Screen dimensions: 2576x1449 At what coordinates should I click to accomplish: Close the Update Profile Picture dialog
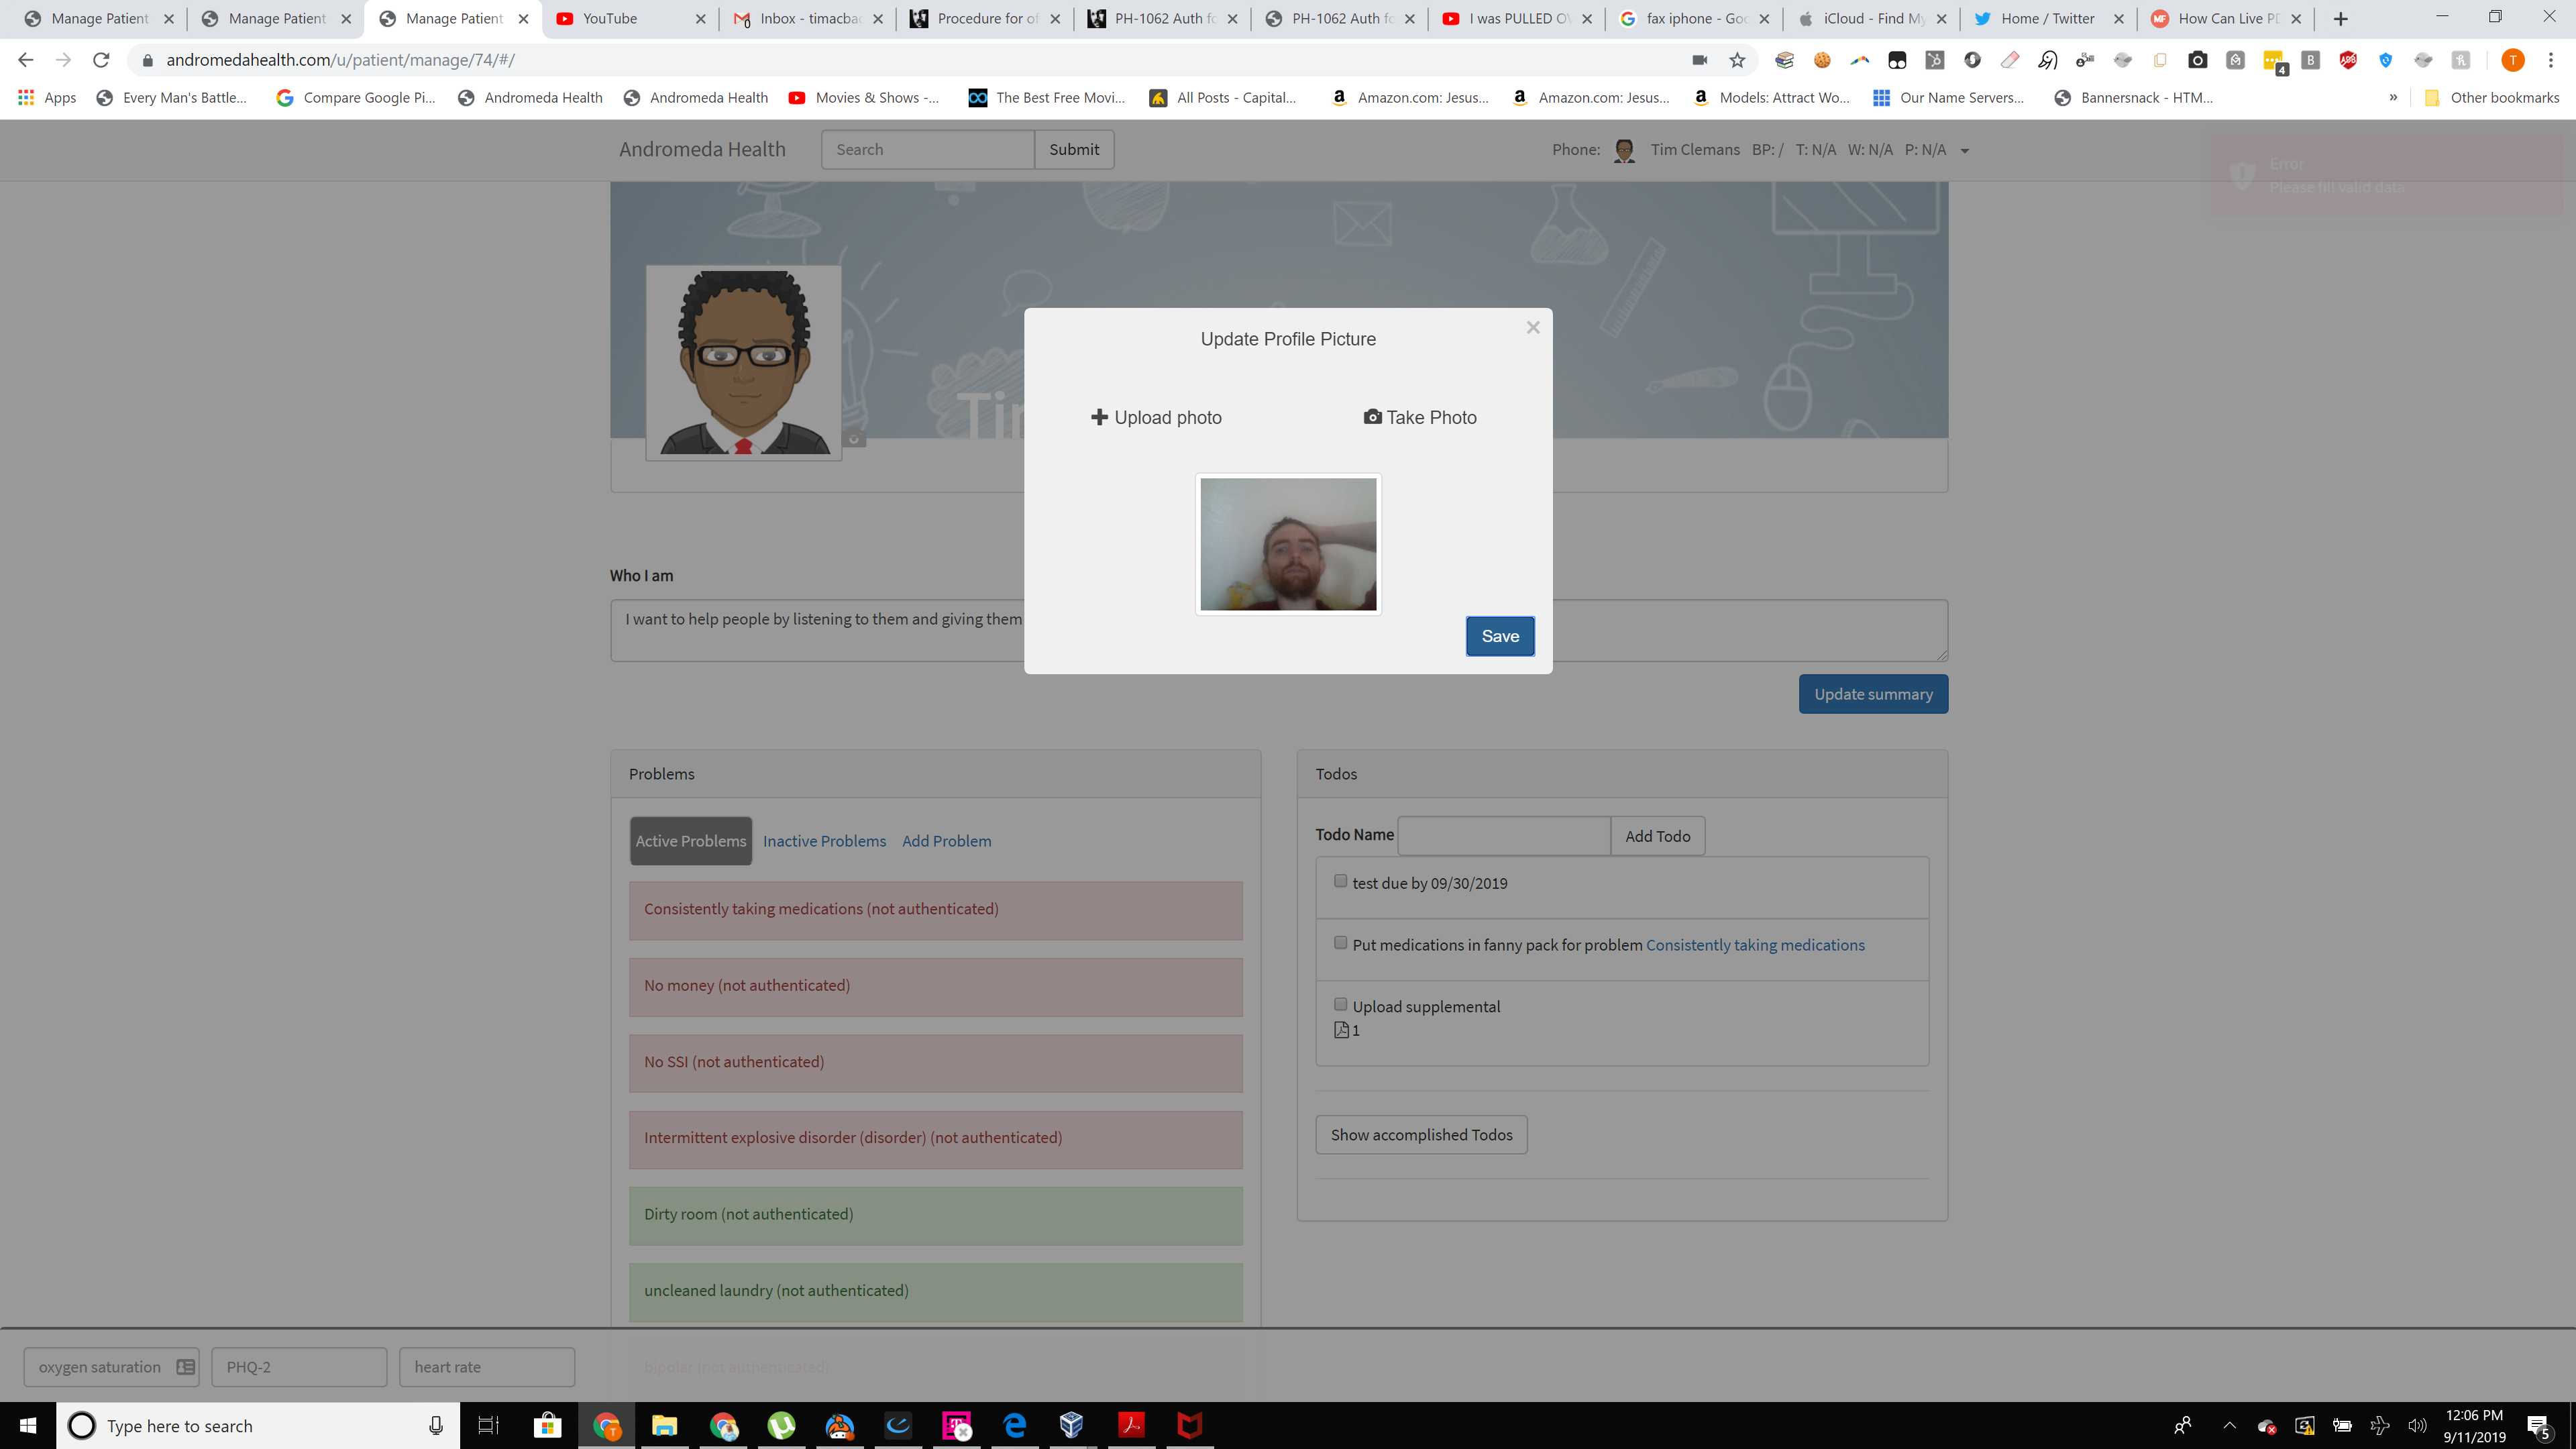pos(1532,328)
